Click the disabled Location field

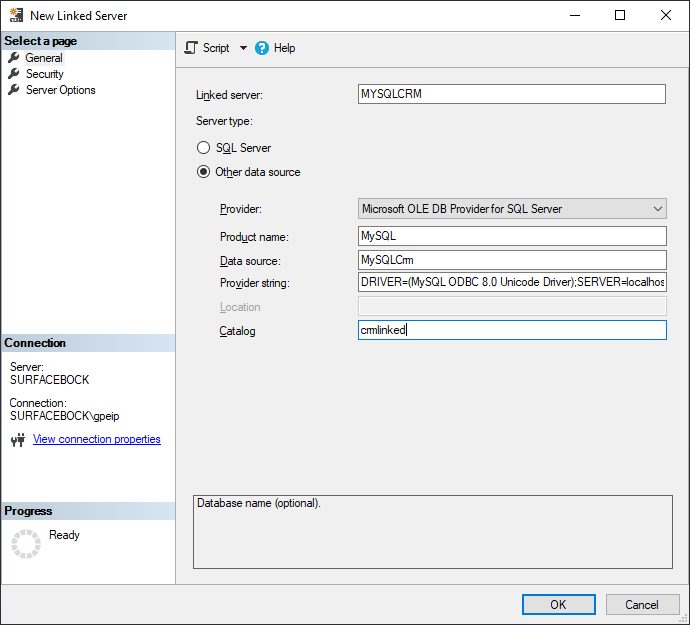[512, 306]
